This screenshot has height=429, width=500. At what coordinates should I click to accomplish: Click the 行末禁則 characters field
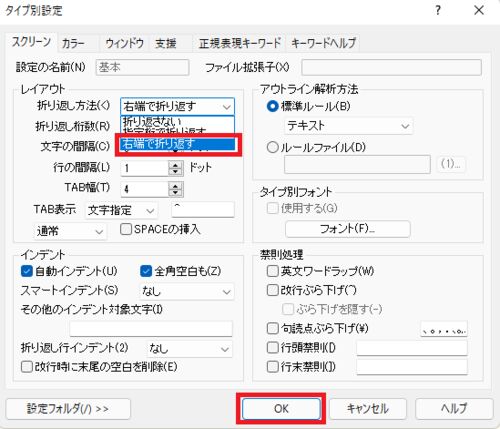pyautogui.click(x=412, y=367)
